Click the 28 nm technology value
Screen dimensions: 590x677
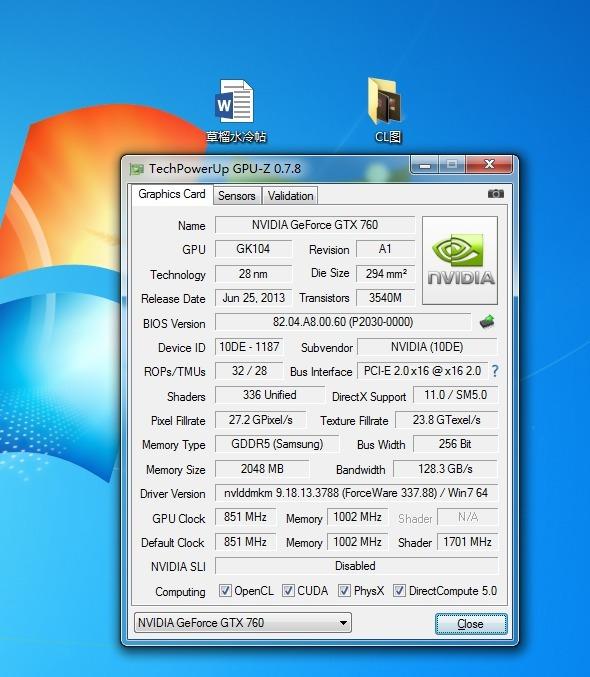point(253,274)
